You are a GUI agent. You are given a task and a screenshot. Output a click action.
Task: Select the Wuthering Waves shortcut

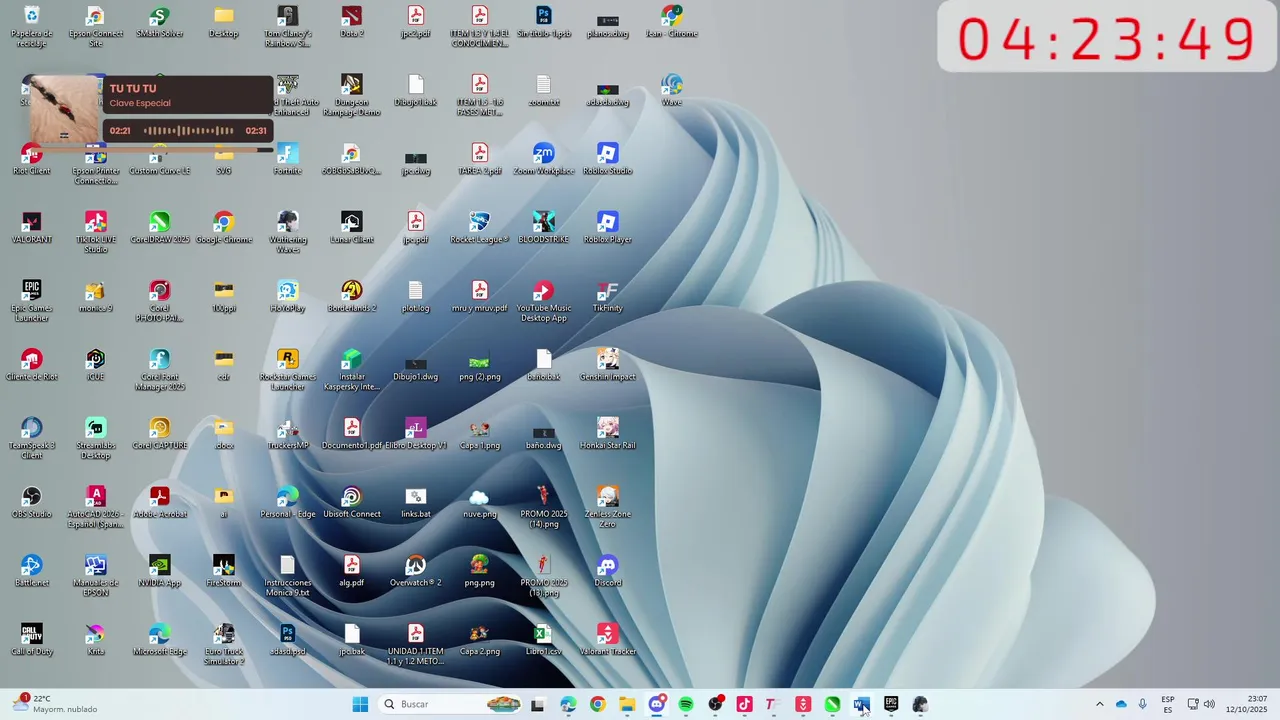[288, 232]
